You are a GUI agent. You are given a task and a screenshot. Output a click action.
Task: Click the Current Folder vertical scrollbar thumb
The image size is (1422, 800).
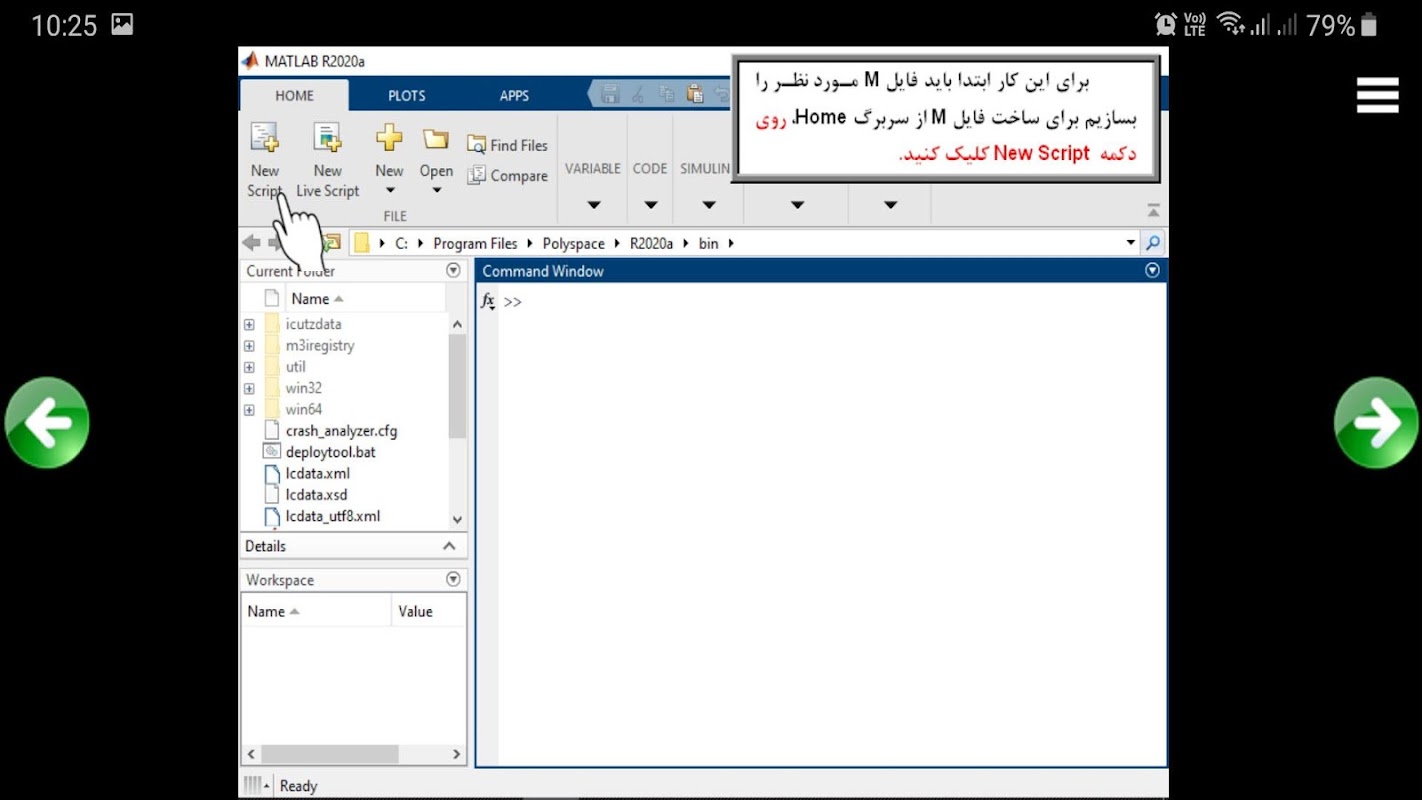pos(458,385)
